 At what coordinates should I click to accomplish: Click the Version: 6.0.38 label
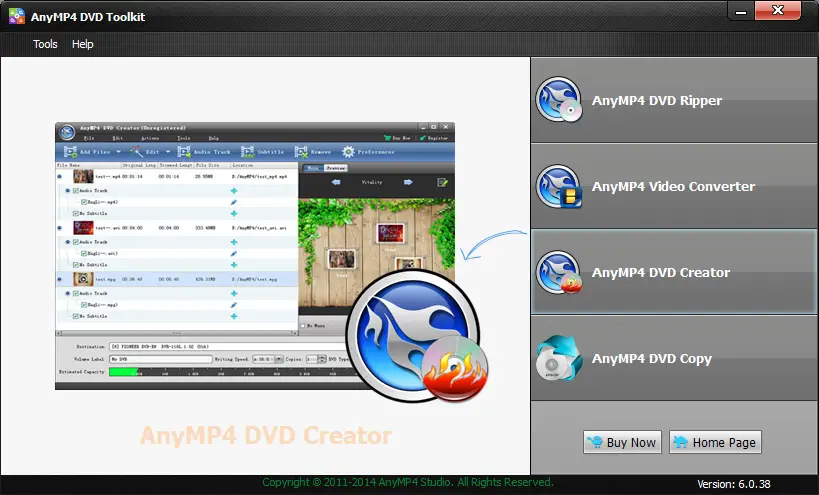point(733,484)
